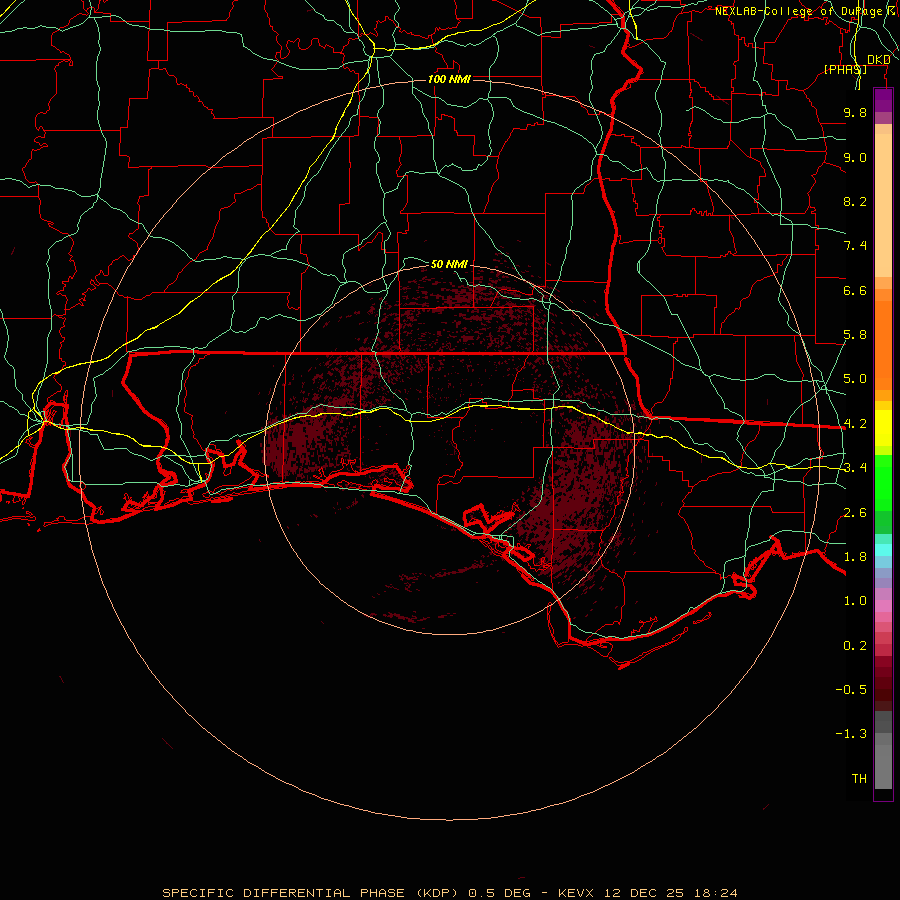
Task: Pick the green segment of the color bar
Action: tap(883, 483)
